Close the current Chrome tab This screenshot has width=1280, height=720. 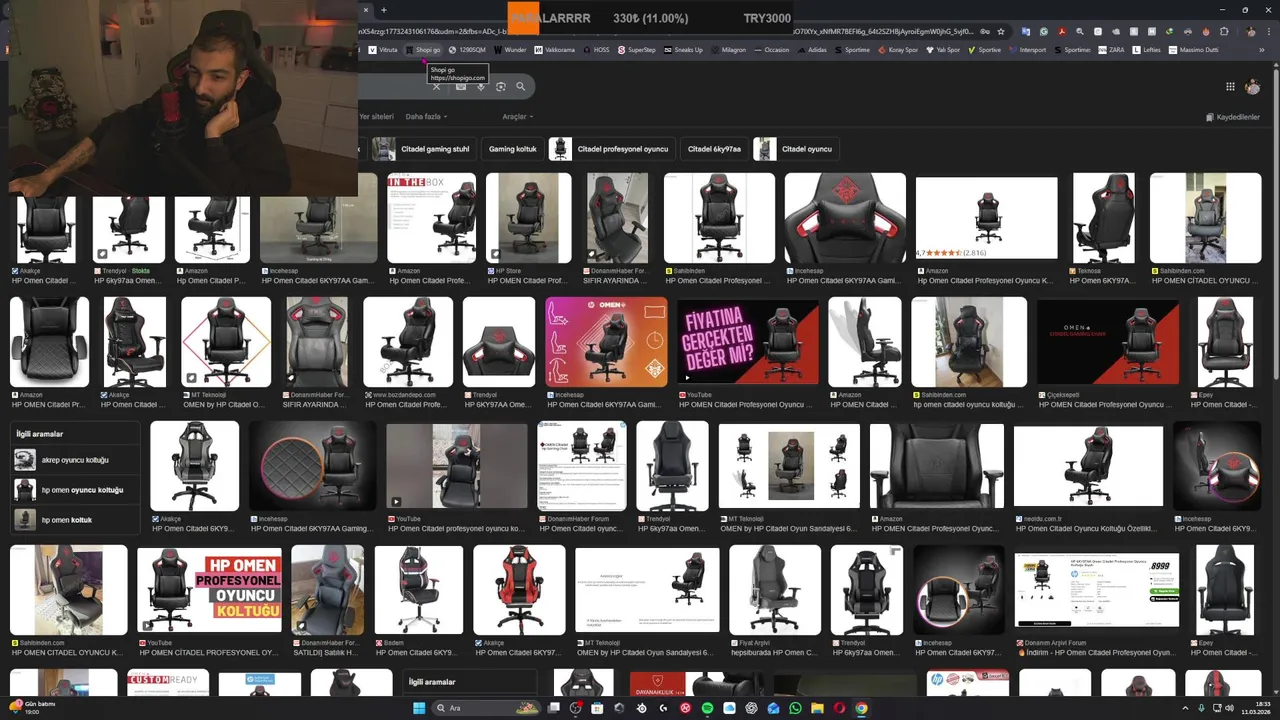tap(366, 10)
